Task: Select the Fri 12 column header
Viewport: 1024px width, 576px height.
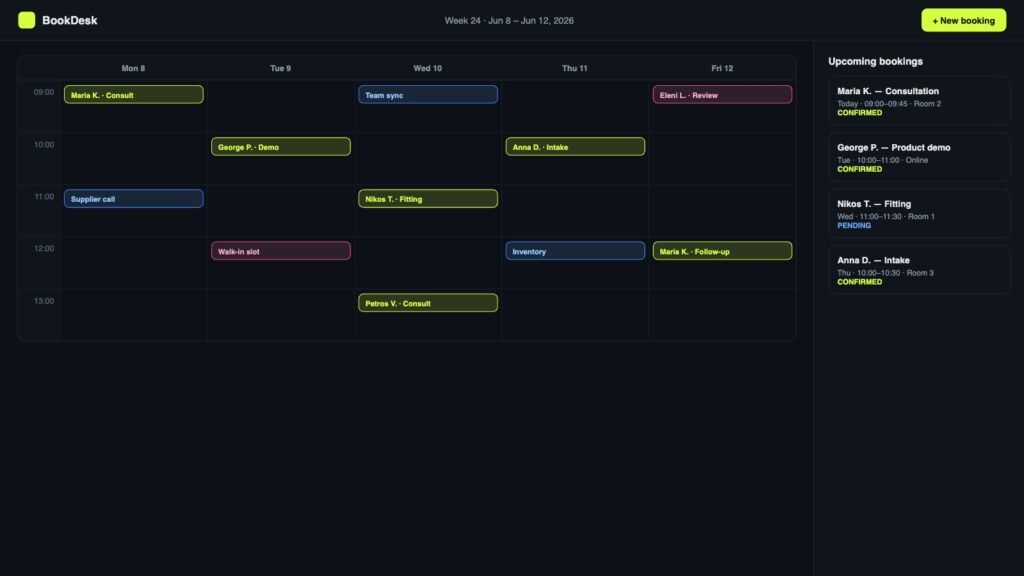Action: tap(722, 68)
